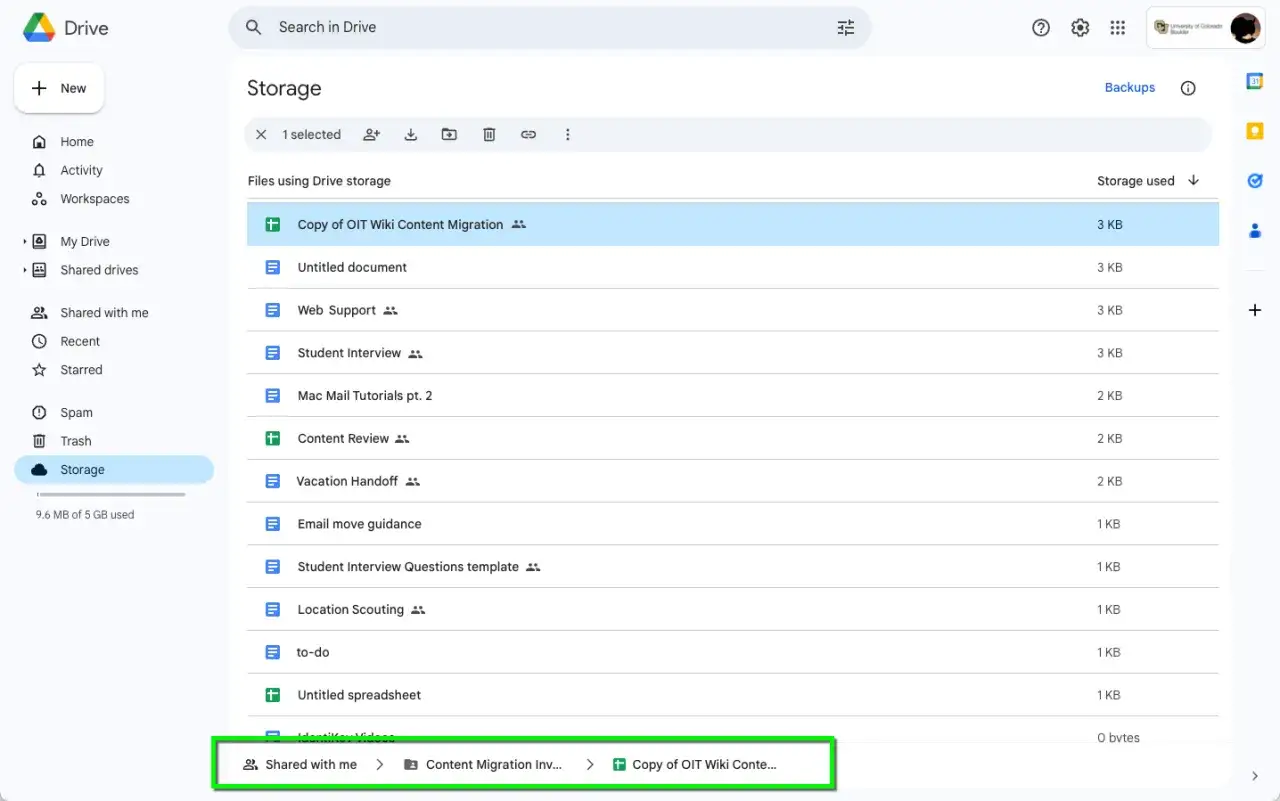Select the Location Scouting document
Screen dimensions: 1280x801
coord(733,610)
